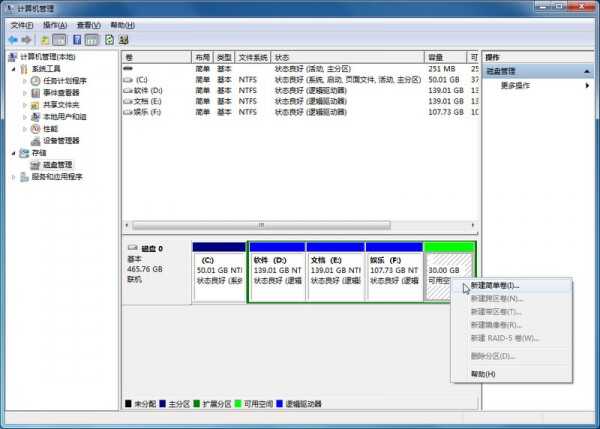Open 共享文件夹 in the tree

pos(60,105)
